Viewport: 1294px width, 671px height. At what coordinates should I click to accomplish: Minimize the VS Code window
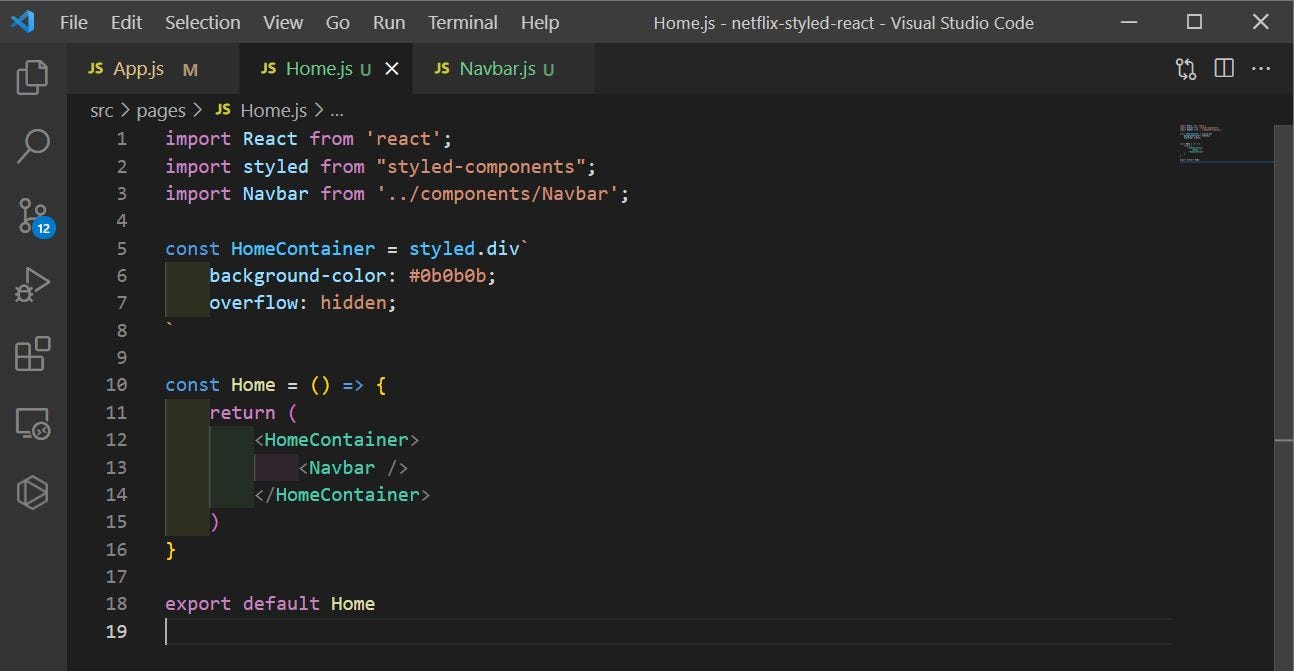coord(1129,22)
